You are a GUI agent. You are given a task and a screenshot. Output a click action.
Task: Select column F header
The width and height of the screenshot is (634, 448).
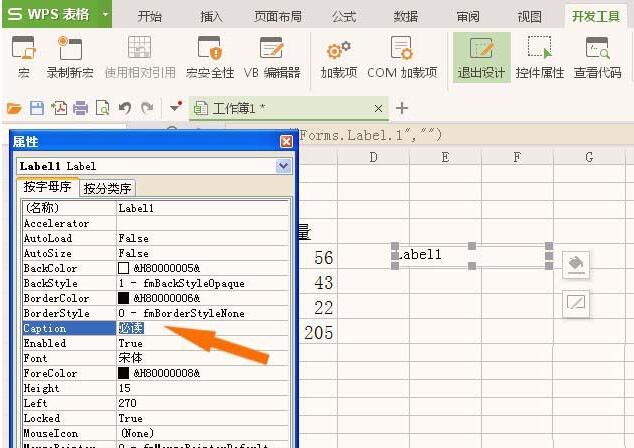point(517,157)
